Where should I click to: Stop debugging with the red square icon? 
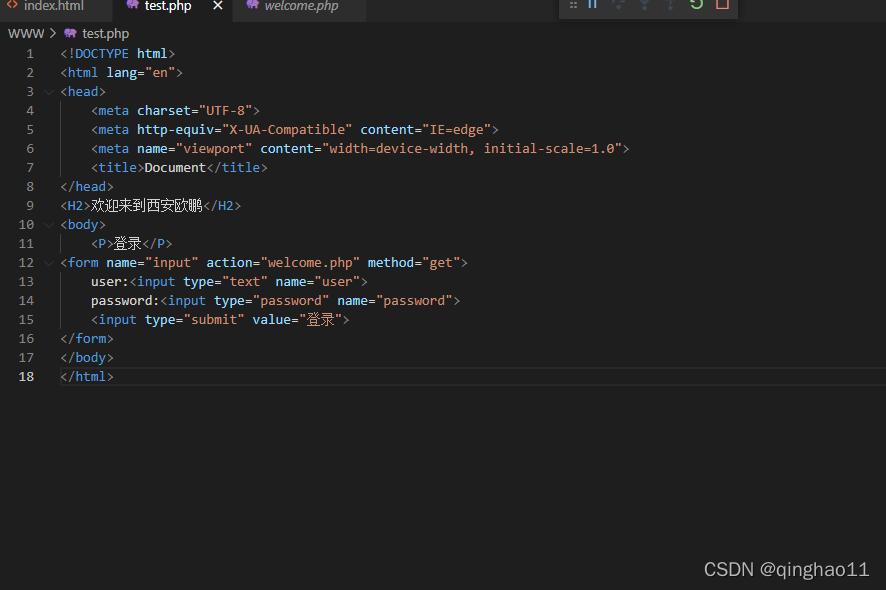[722, 5]
